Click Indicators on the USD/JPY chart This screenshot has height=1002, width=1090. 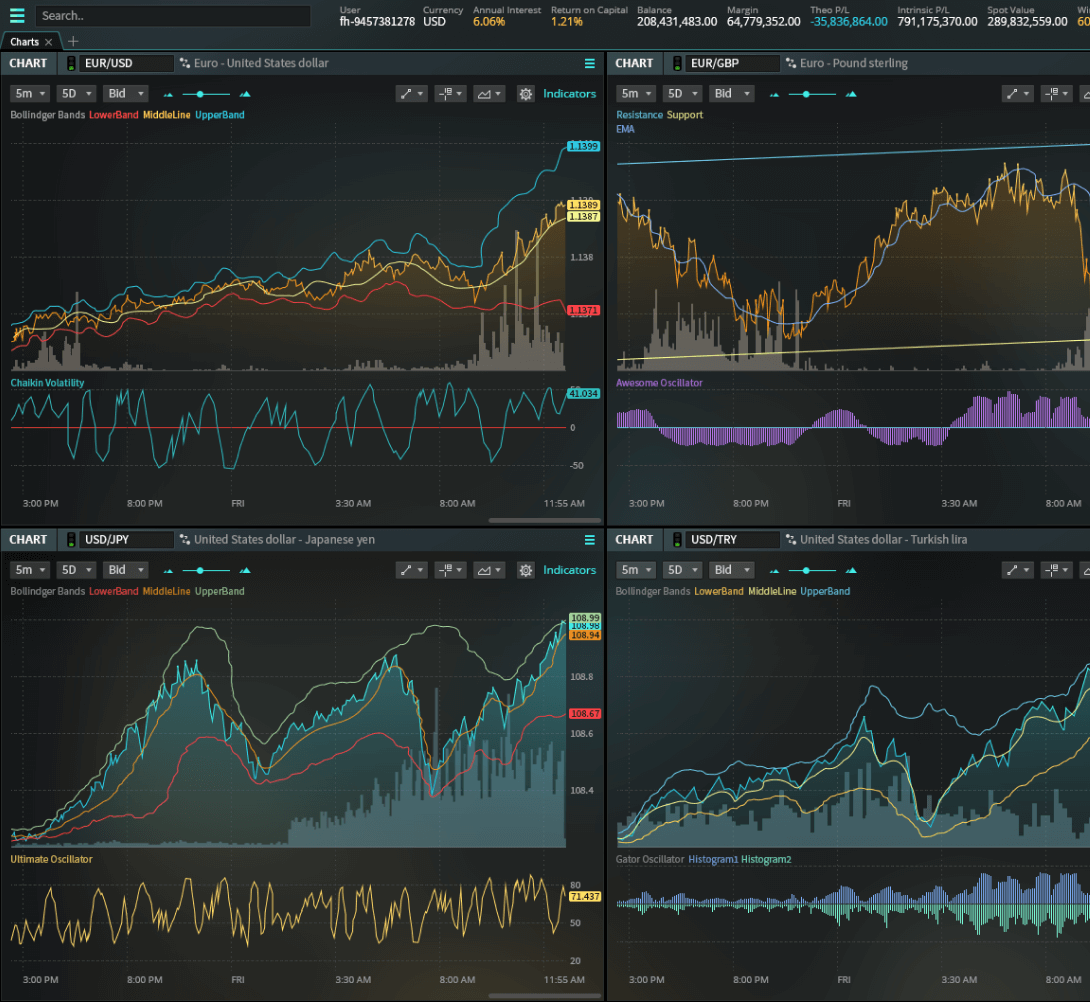point(569,569)
